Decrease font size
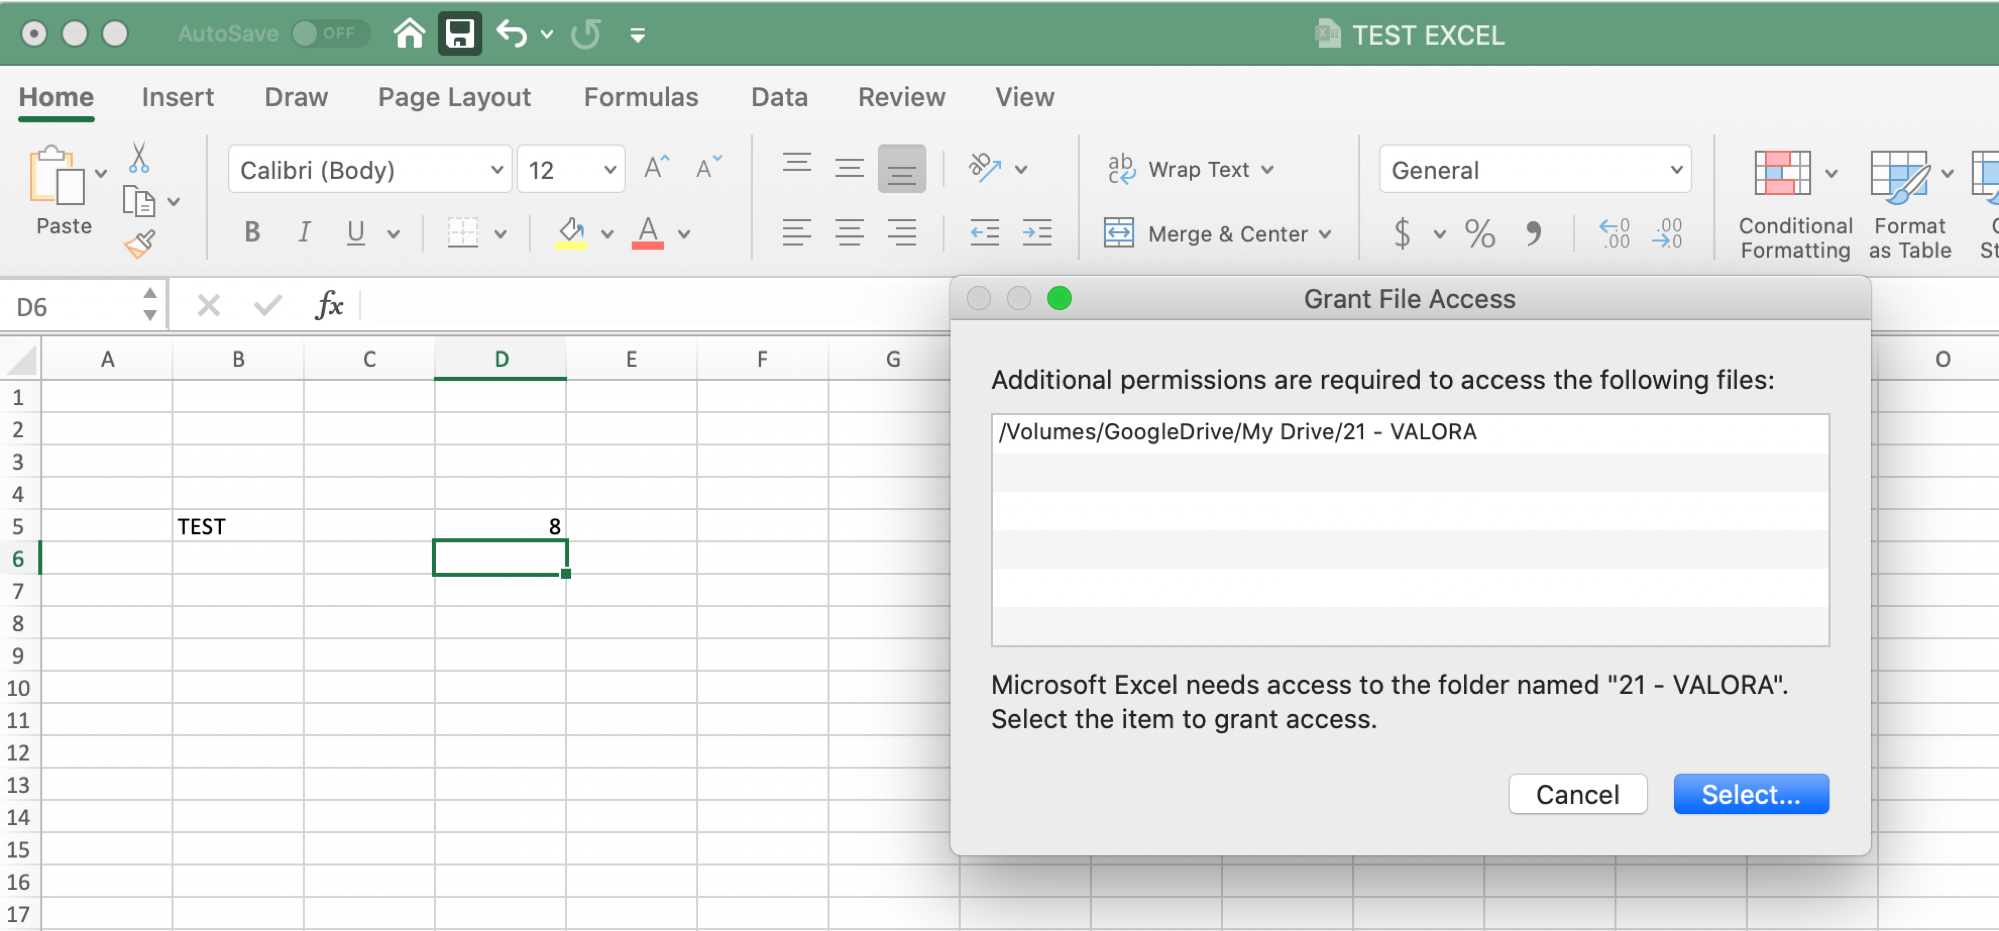Image resolution: width=1999 pixels, height=931 pixels. click(709, 167)
